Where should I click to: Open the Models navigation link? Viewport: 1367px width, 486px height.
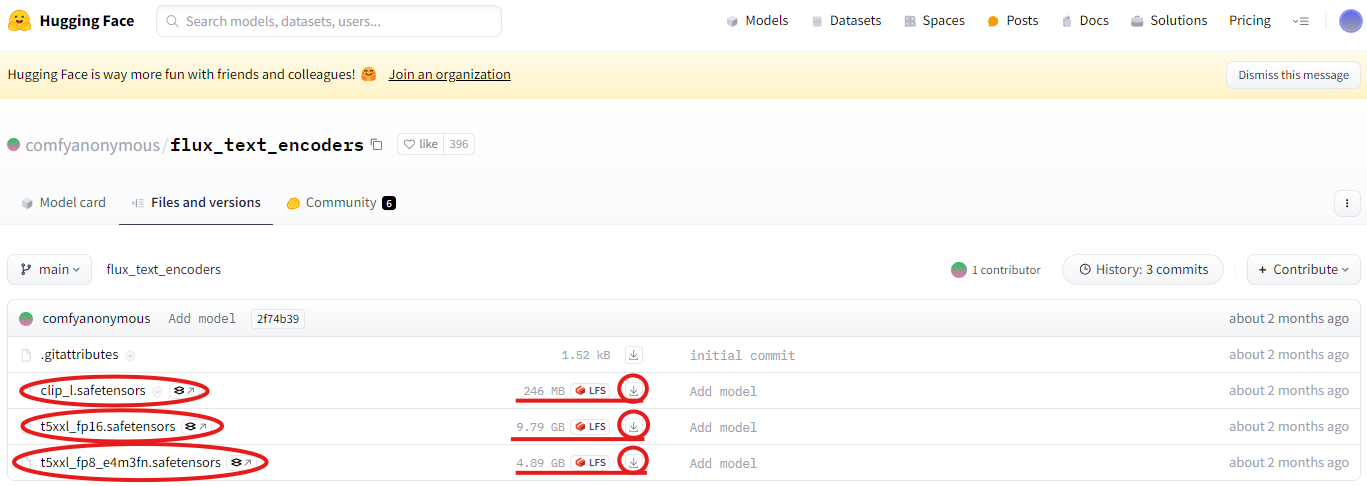[x=757, y=21]
